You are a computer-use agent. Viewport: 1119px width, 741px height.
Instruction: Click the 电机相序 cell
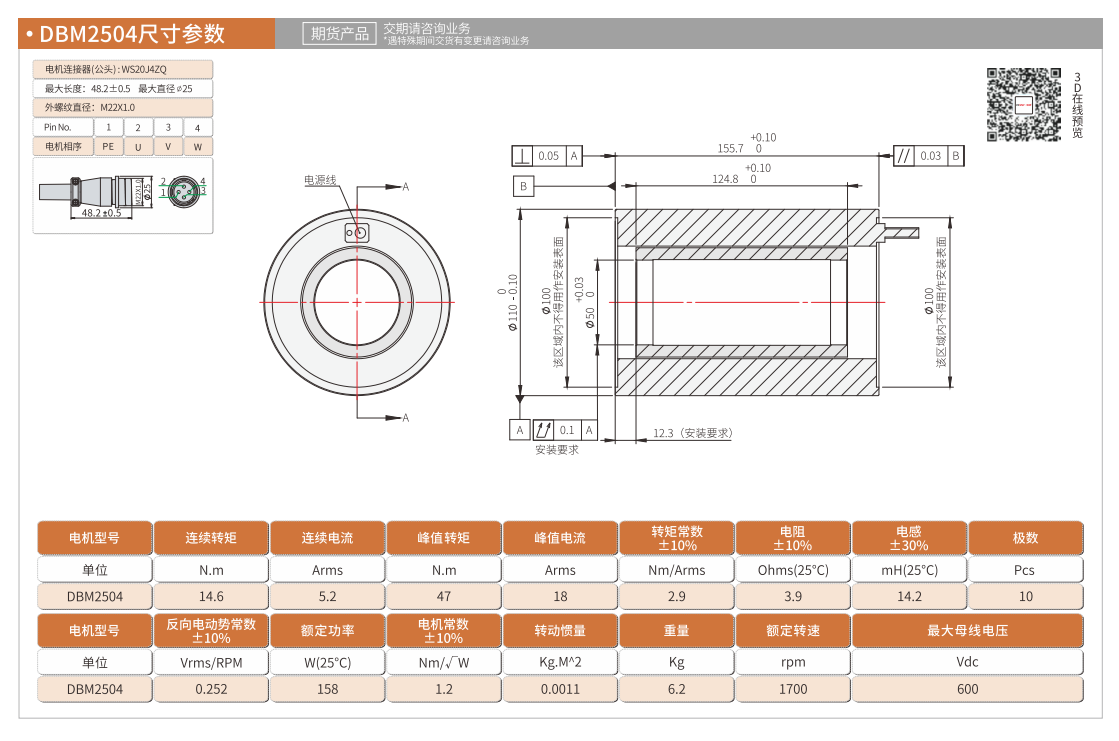[64, 146]
